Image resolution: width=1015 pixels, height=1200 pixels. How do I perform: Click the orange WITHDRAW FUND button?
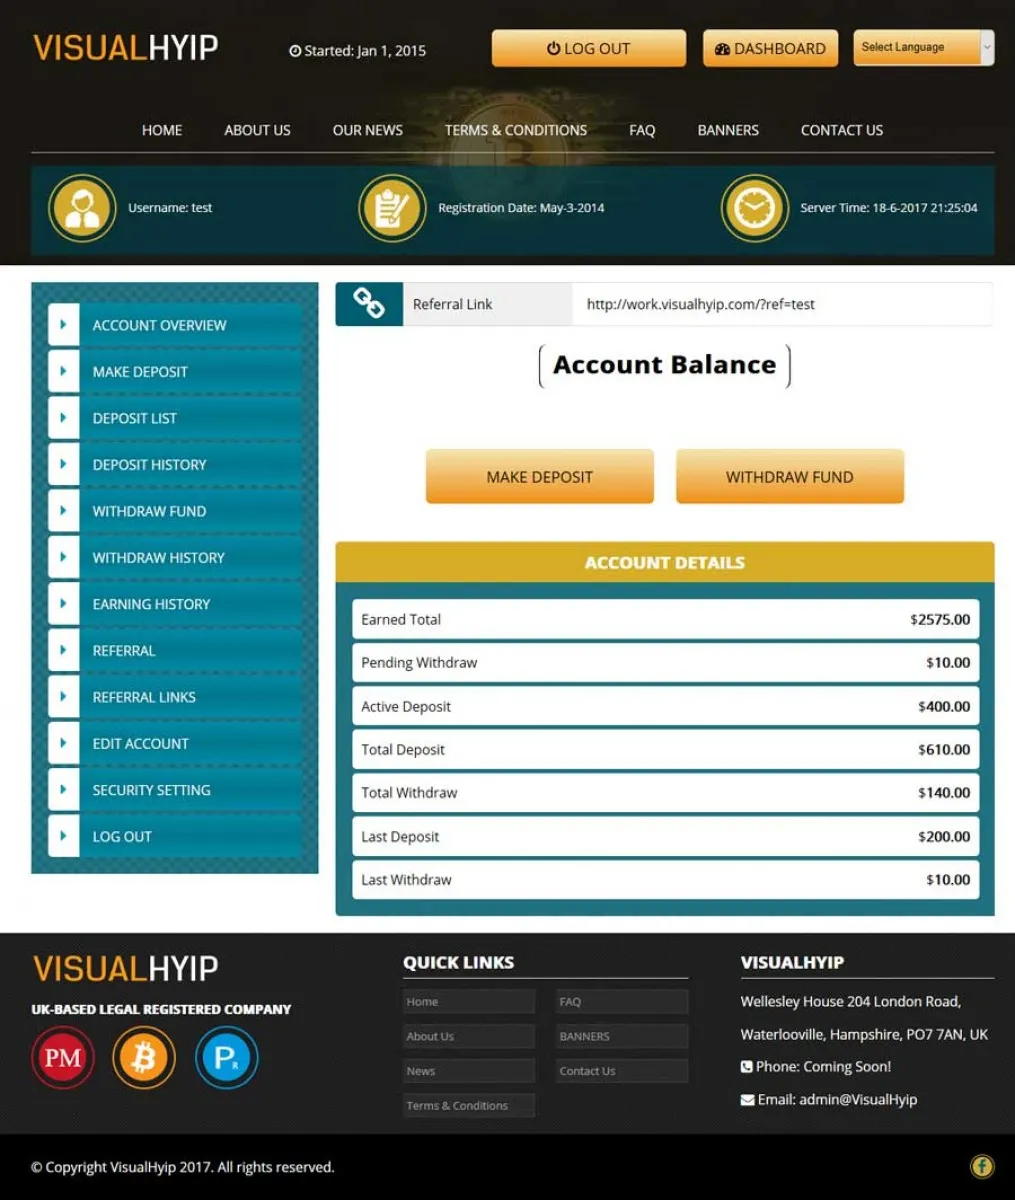point(790,477)
